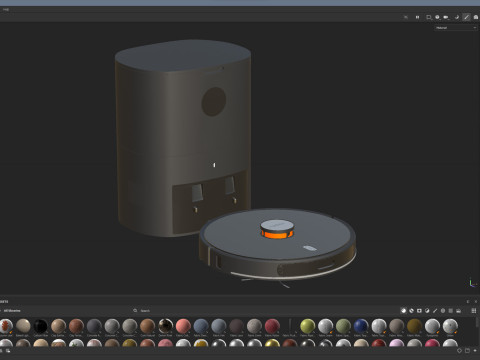The width and height of the screenshot is (480, 360).
Task: Select the highlighted paint brush mode icon
Action: 466,17
